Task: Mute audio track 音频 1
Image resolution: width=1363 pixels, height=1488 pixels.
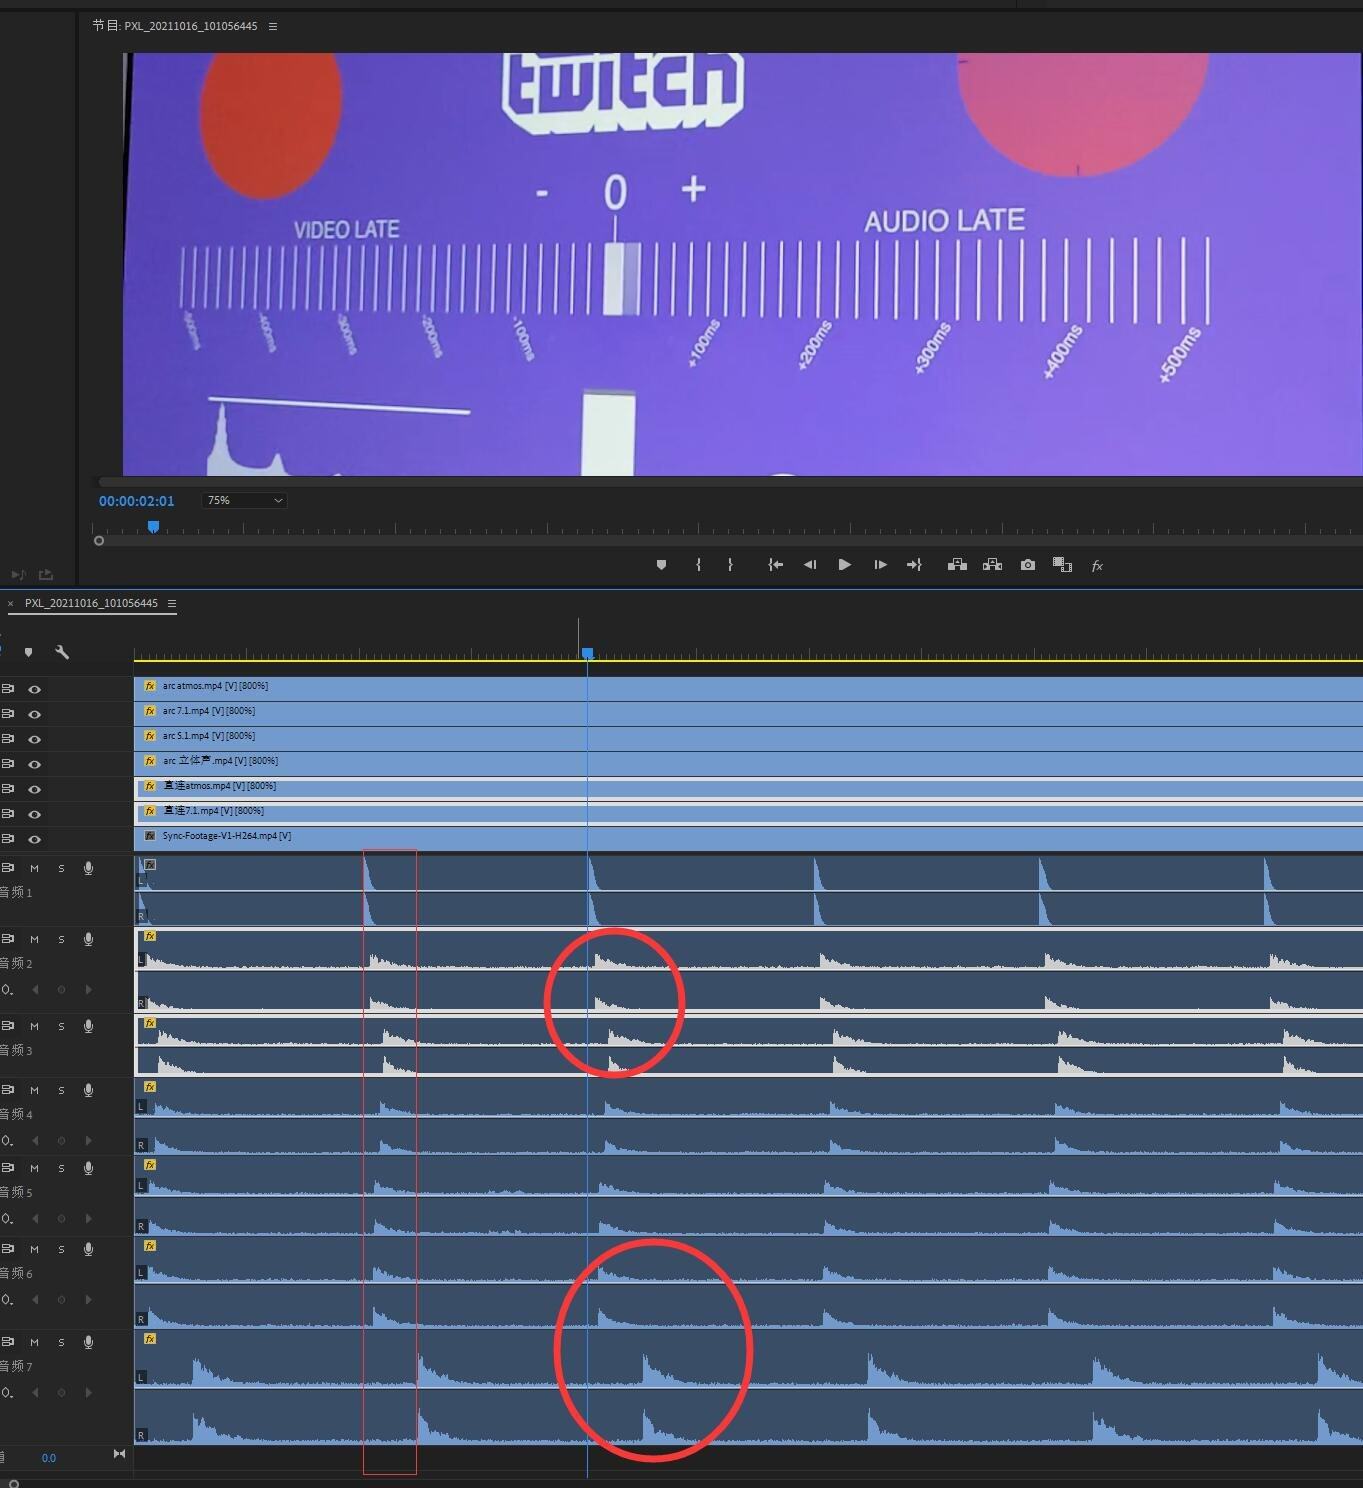Action: point(34,868)
